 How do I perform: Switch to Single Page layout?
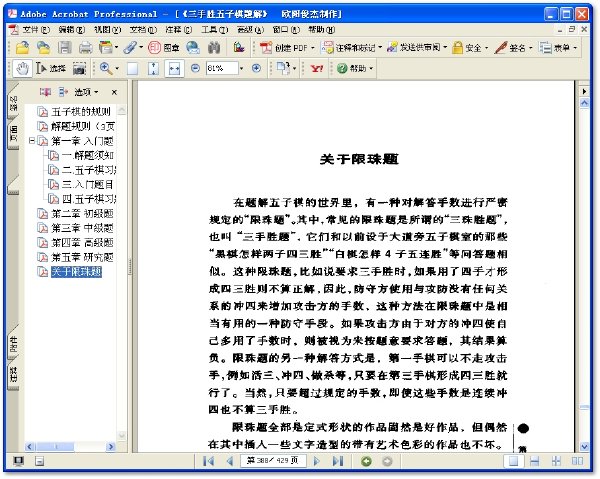(513, 461)
